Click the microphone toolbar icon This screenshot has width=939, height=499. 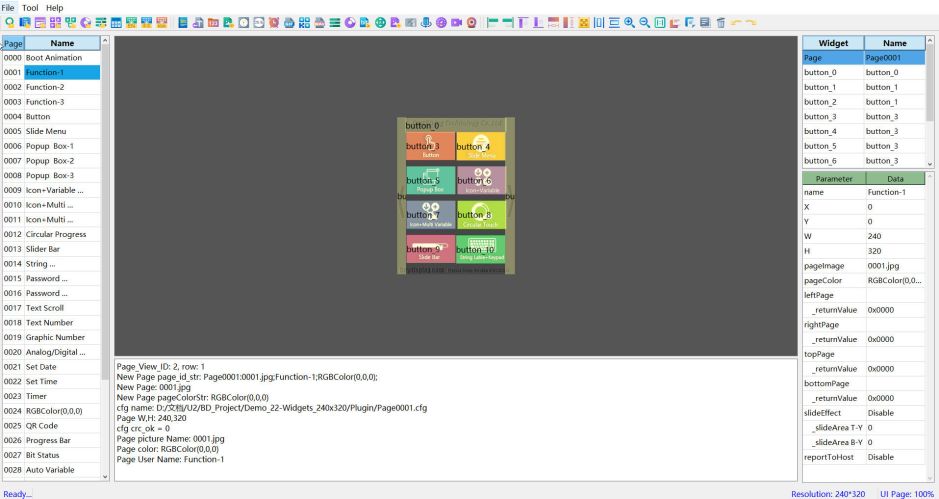point(426,23)
